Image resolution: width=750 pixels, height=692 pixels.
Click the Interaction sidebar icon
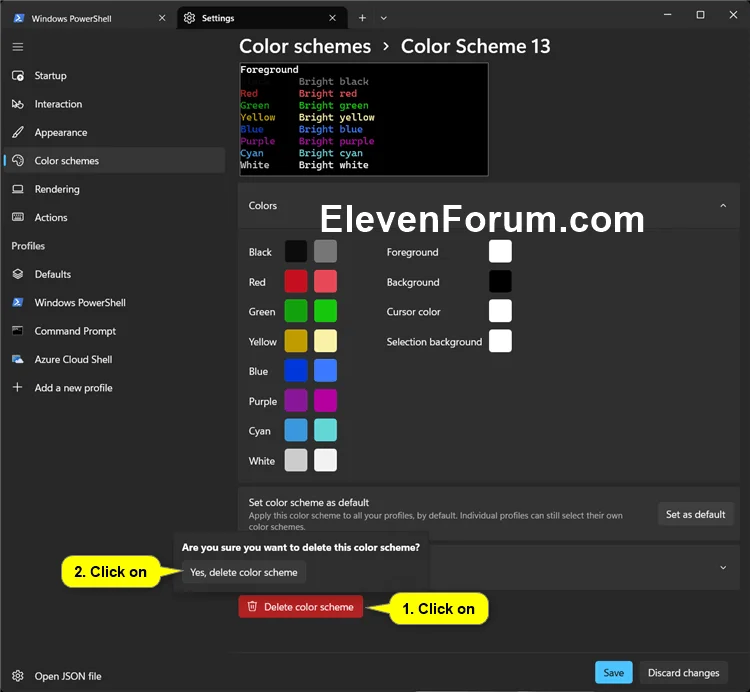[18, 104]
